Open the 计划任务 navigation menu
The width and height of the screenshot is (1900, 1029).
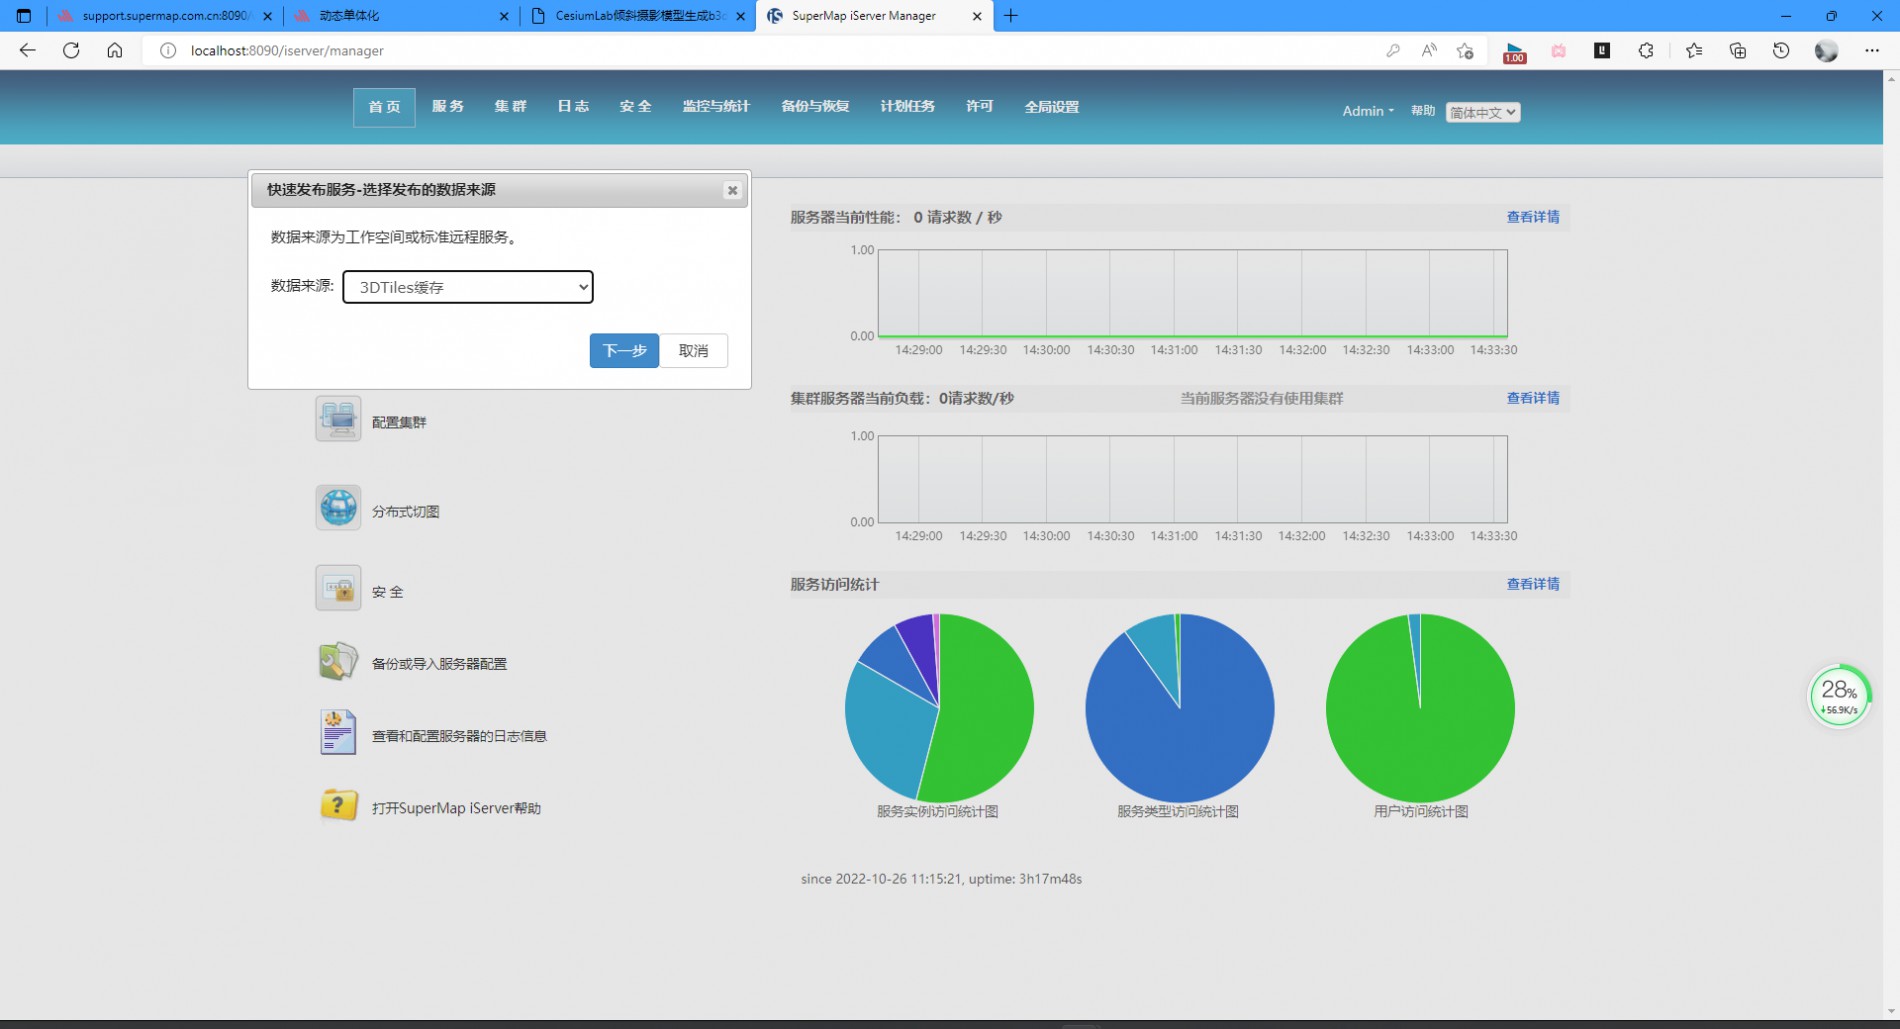907,106
